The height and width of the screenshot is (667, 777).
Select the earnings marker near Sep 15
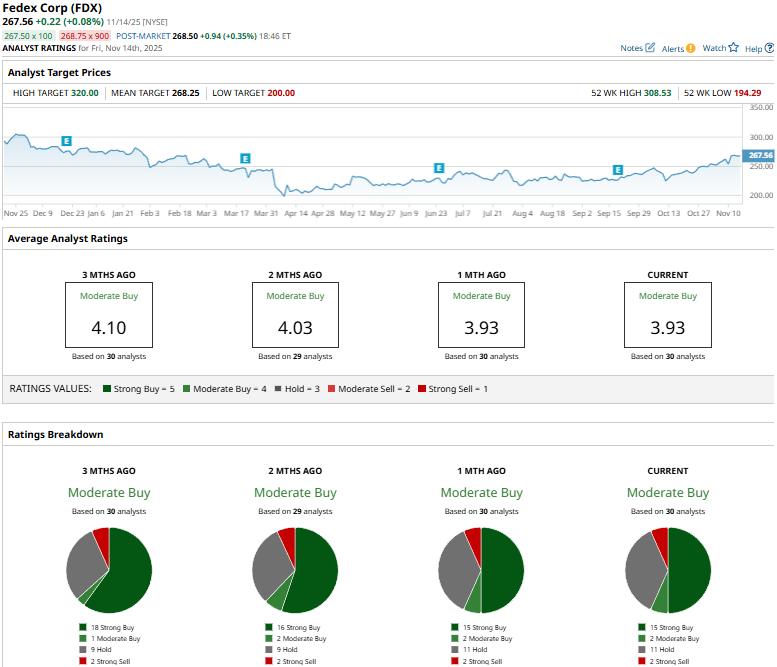pos(617,170)
